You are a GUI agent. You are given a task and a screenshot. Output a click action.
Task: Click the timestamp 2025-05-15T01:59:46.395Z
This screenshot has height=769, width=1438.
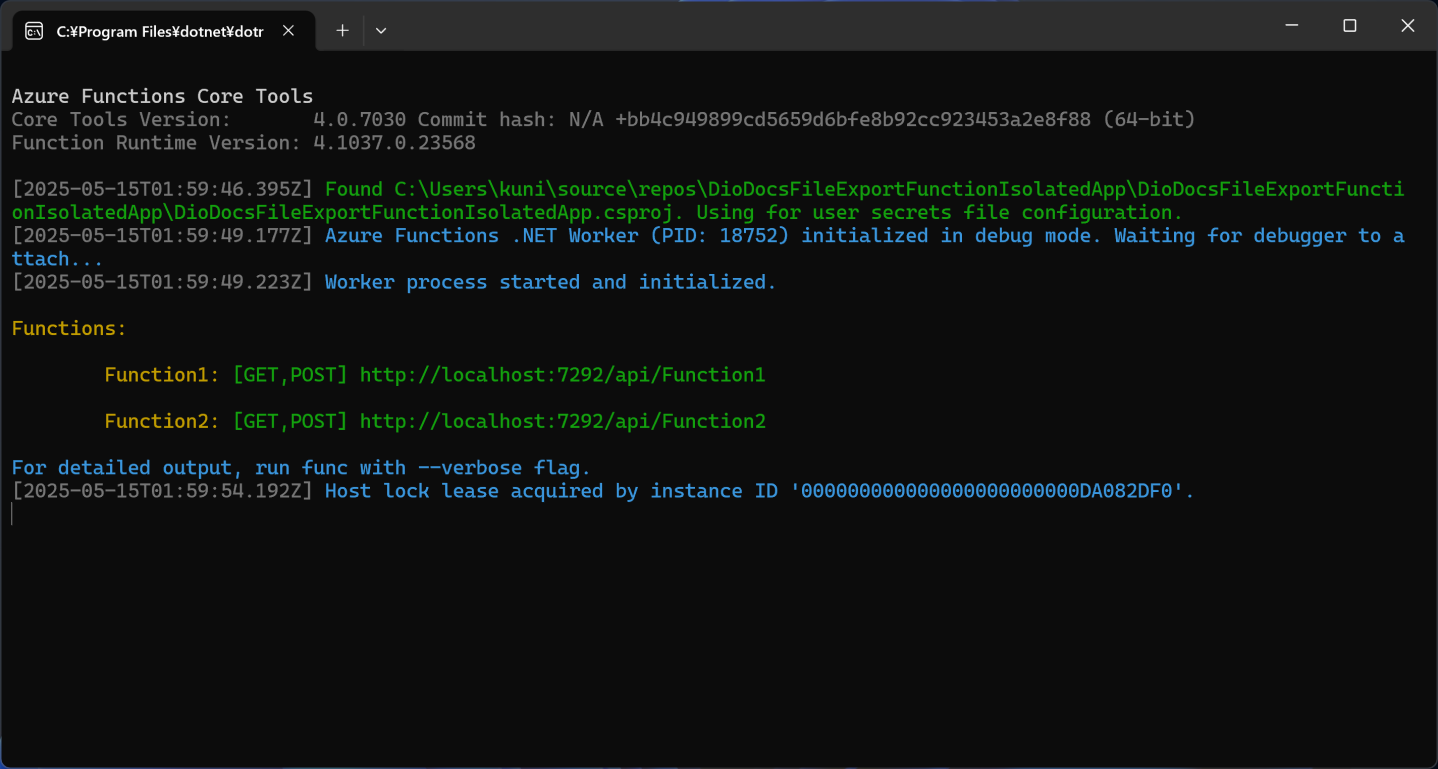pyautogui.click(x=162, y=189)
